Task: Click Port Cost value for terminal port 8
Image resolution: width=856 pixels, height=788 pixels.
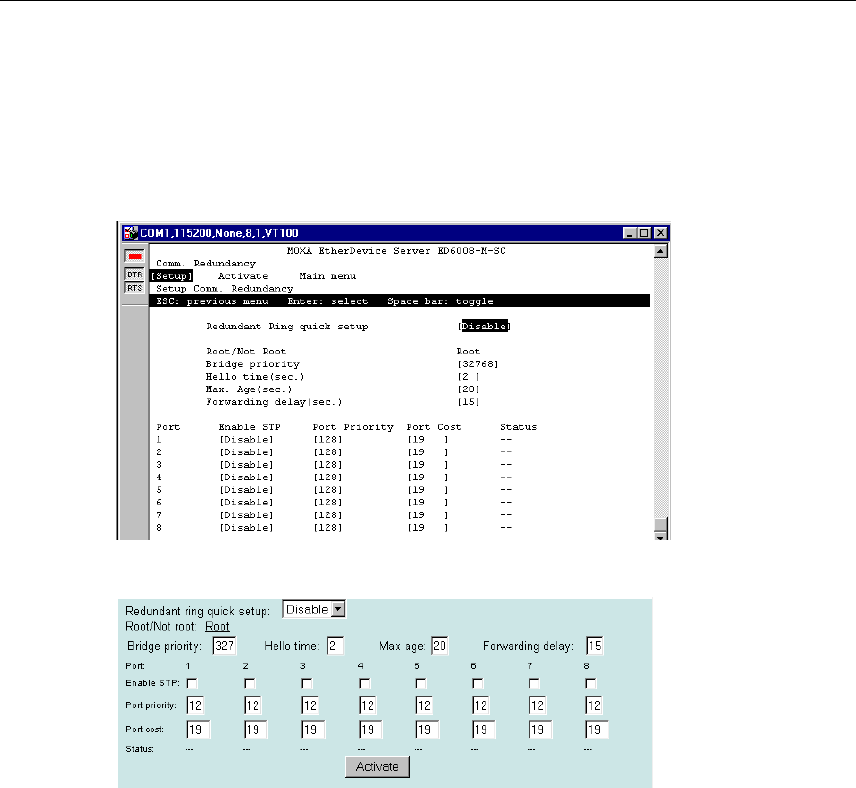Action: pos(428,528)
